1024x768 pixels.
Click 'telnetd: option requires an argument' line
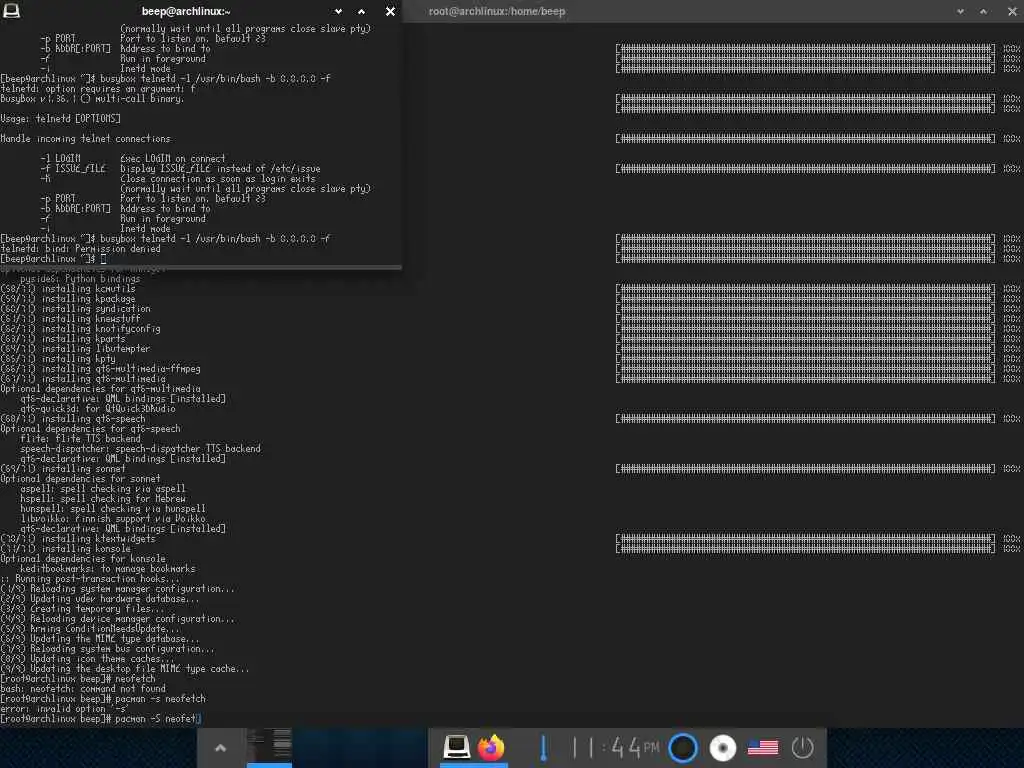point(98,89)
